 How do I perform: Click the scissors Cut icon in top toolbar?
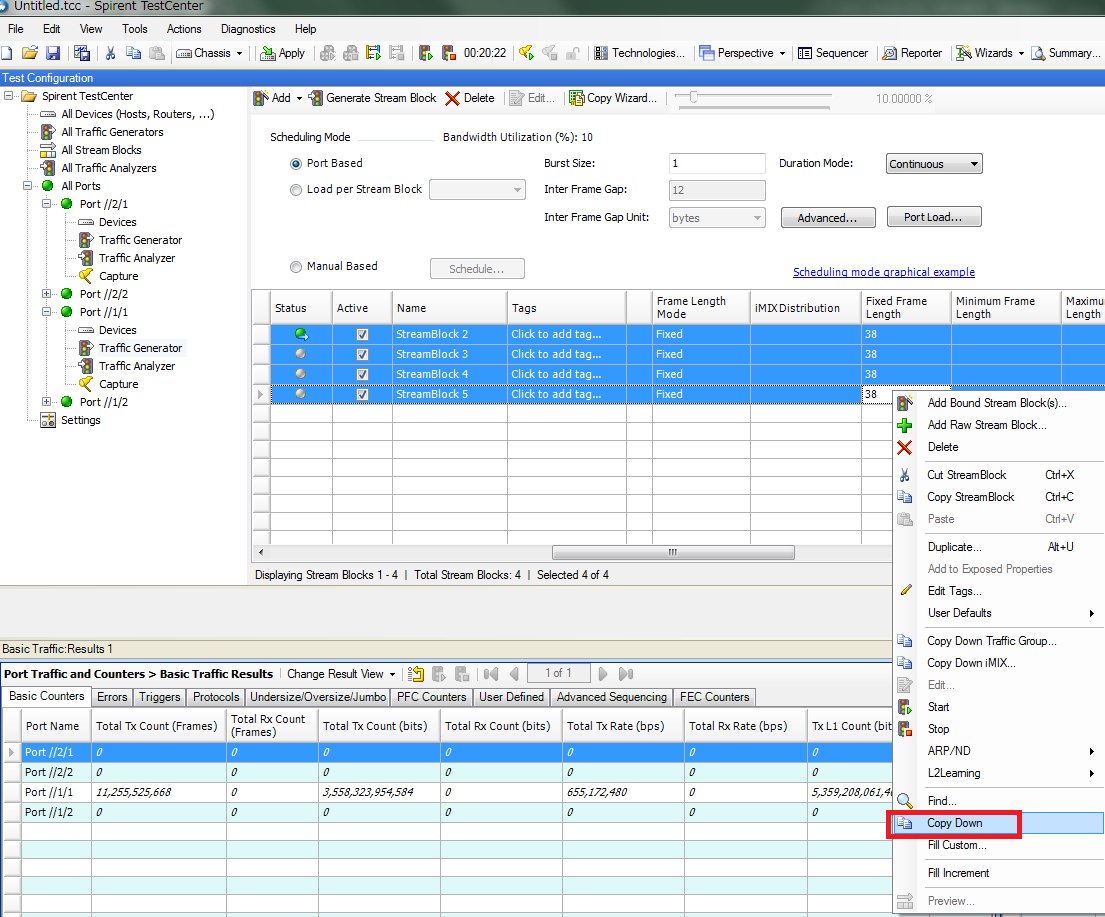(x=111, y=53)
